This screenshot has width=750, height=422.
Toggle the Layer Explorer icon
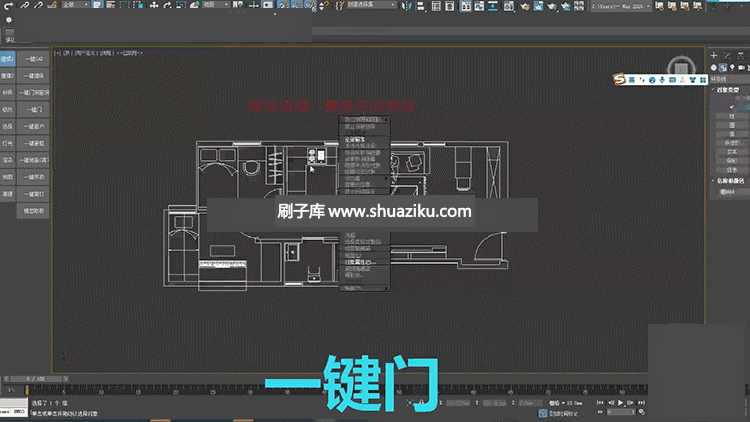pos(450,5)
